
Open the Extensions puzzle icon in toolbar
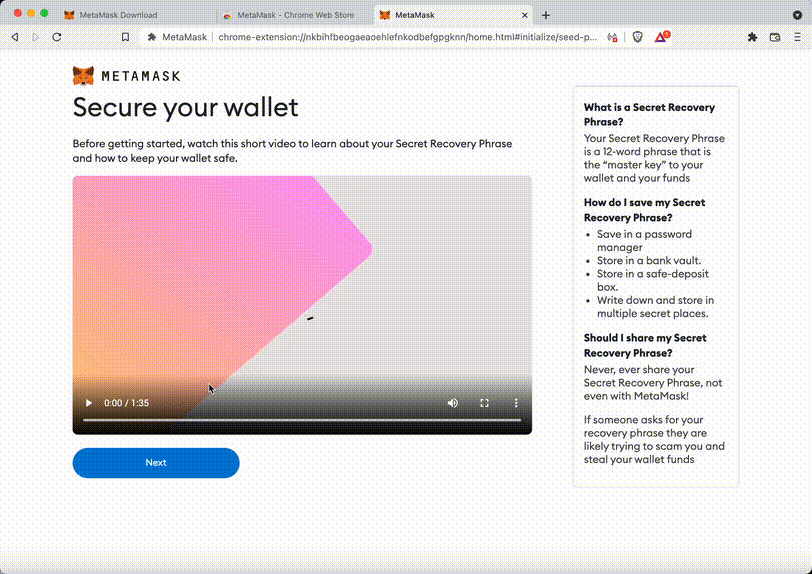coord(752,37)
